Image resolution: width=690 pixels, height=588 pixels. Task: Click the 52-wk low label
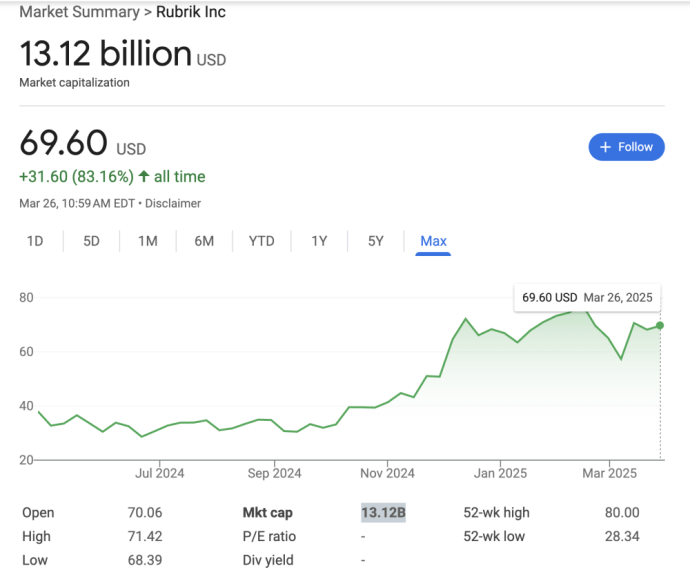(494, 537)
